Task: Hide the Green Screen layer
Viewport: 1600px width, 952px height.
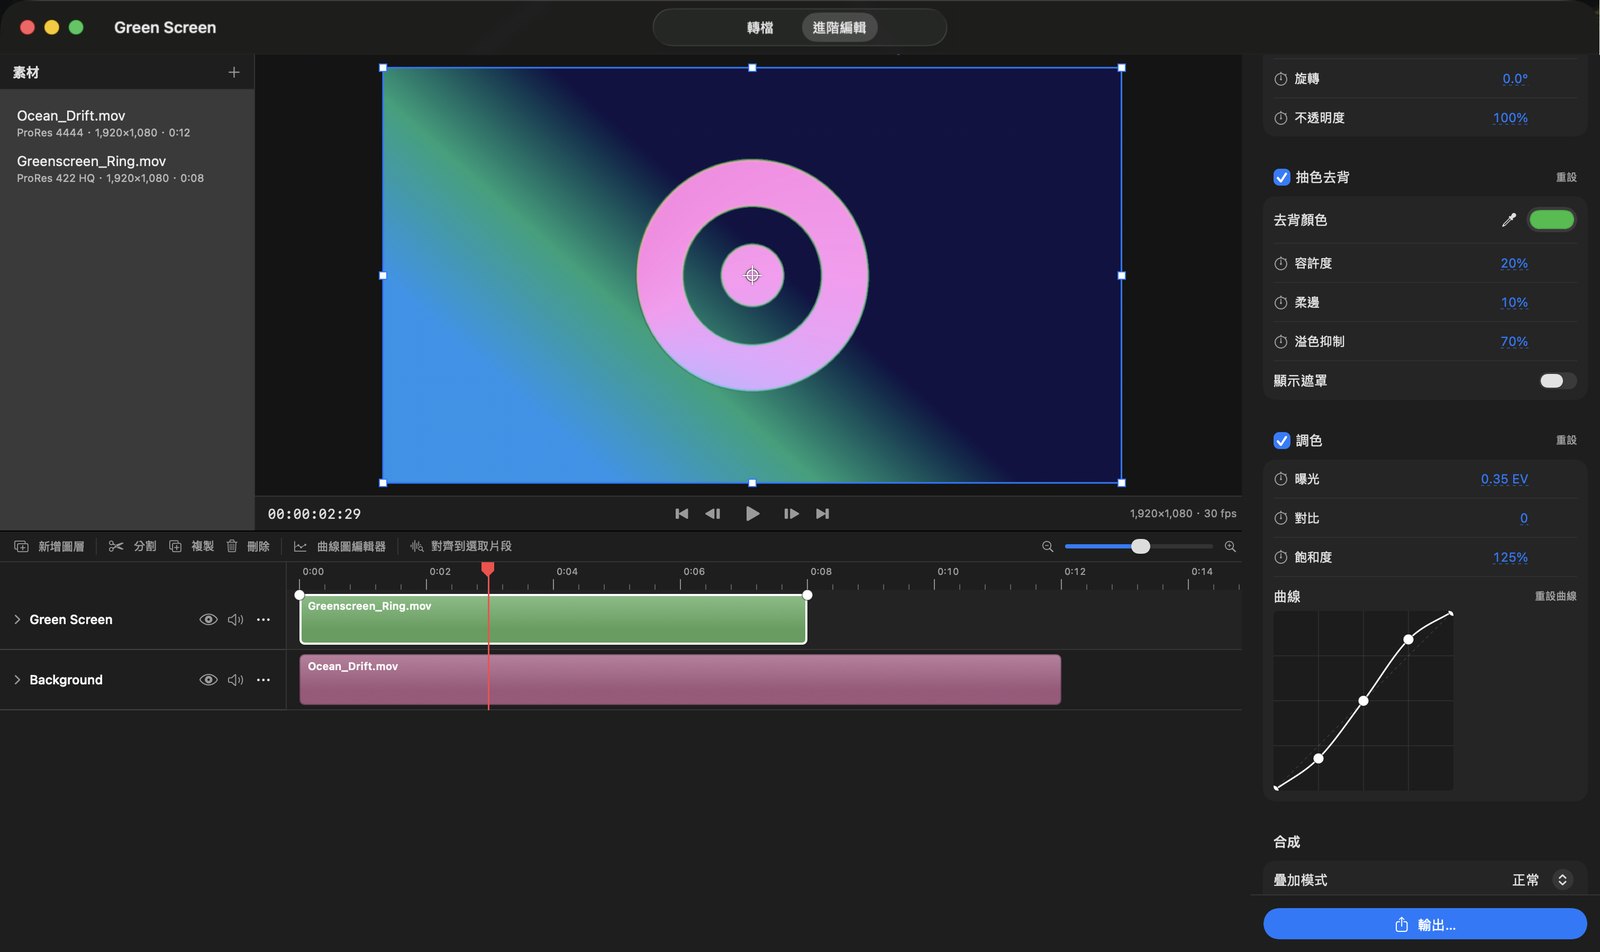Action: pos(208,620)
